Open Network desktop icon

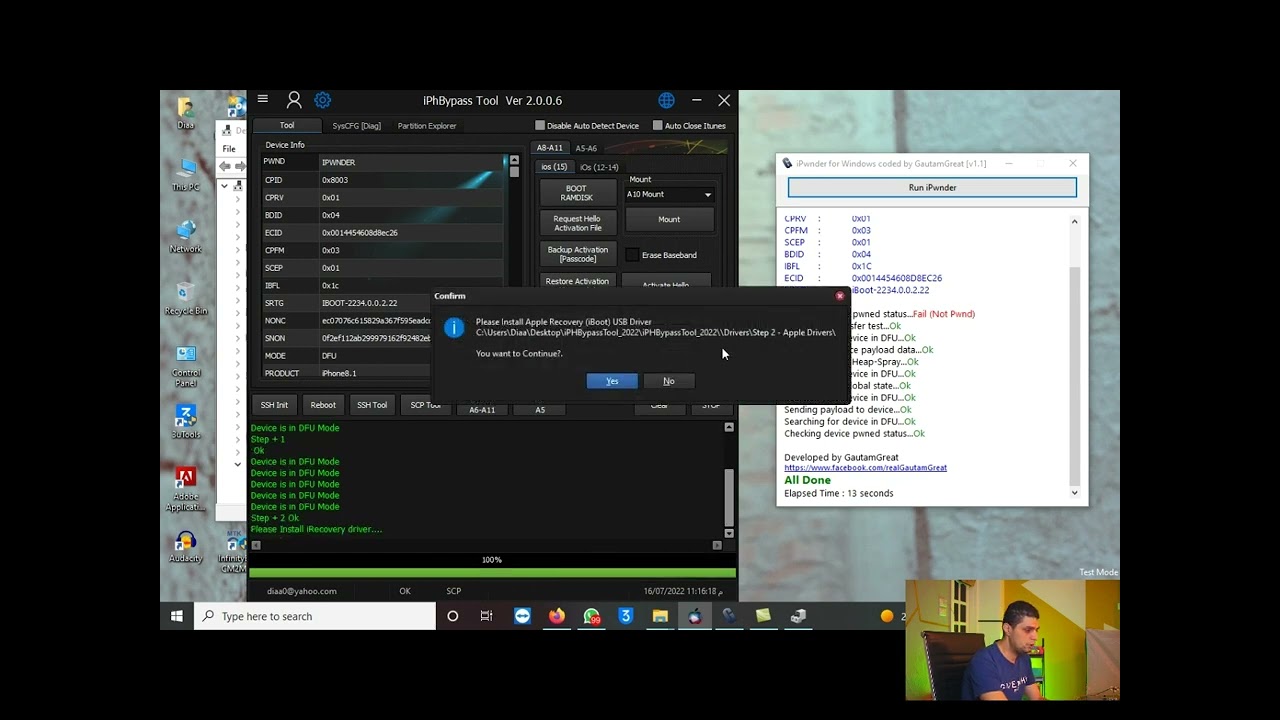click(185, 236)
